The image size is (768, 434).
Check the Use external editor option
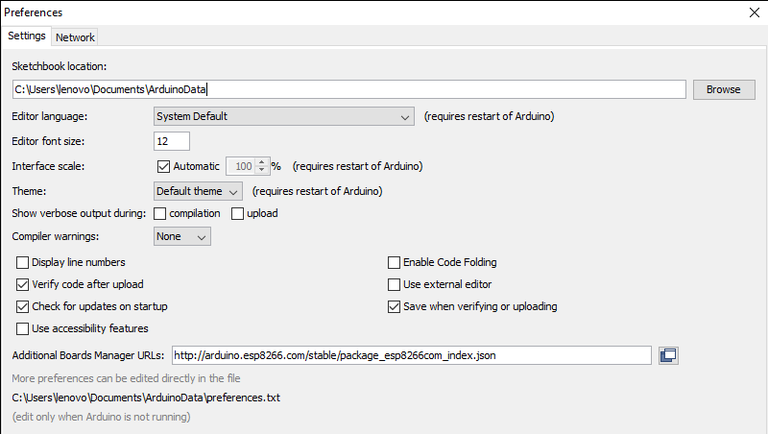[x=394, y=285]
